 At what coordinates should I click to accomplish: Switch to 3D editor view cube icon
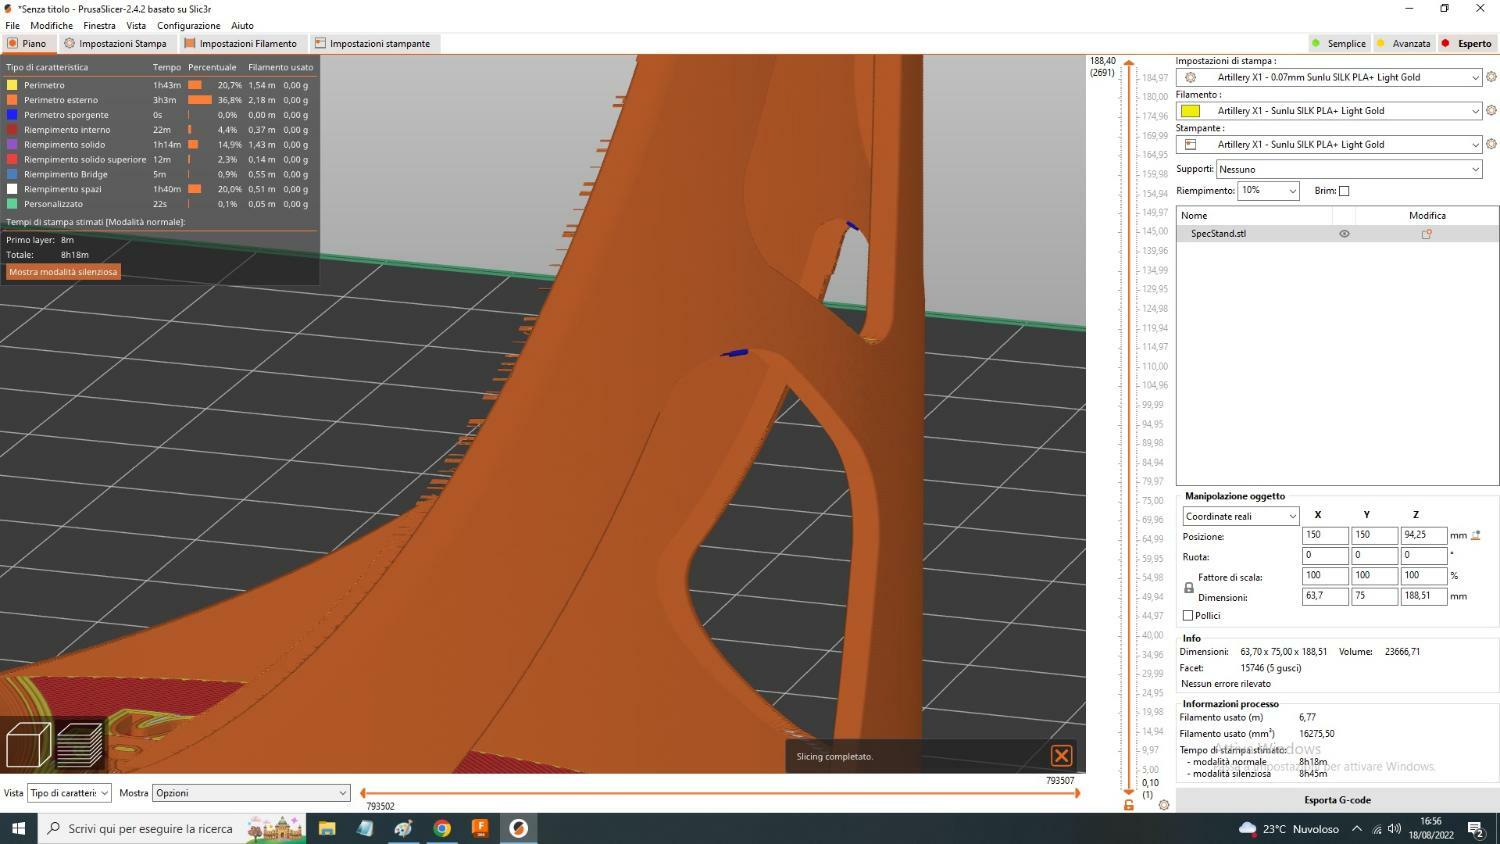(28, 745)
